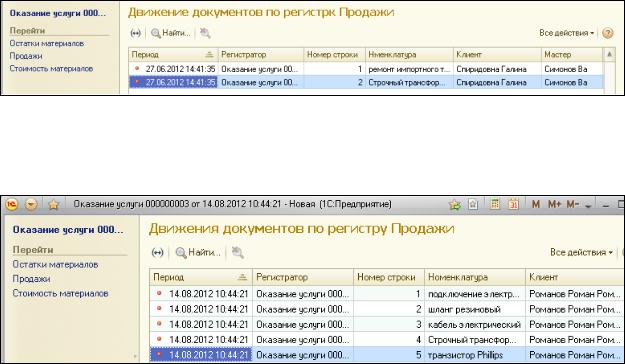Image resolution: width=625 pixels, height=364 pixels.
Task: Click Оказание услуги 000... heading in the 14.08.2012 window panel
Action: click(x=68, y=230)
